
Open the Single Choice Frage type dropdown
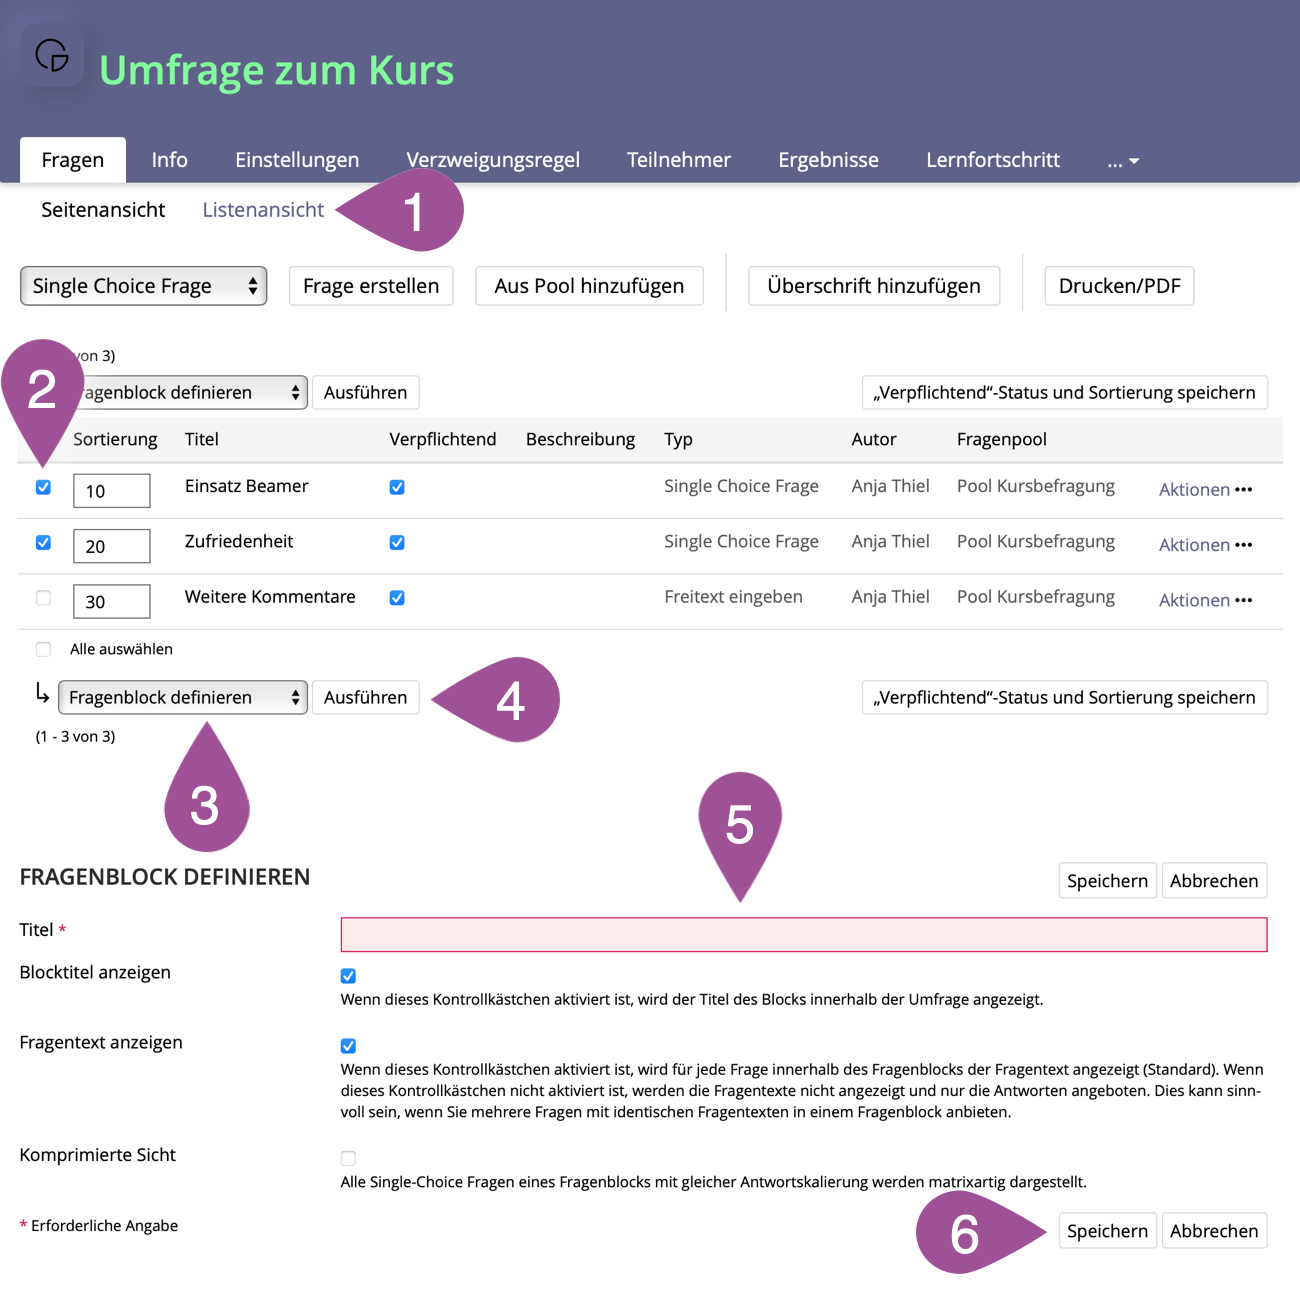pos(143,286)
